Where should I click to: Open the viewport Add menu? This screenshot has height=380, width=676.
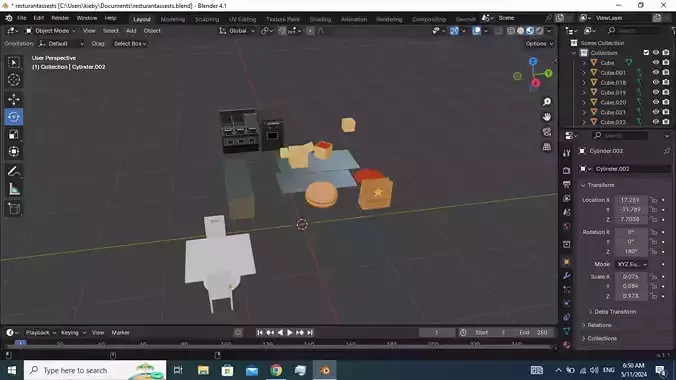(131, 31)
